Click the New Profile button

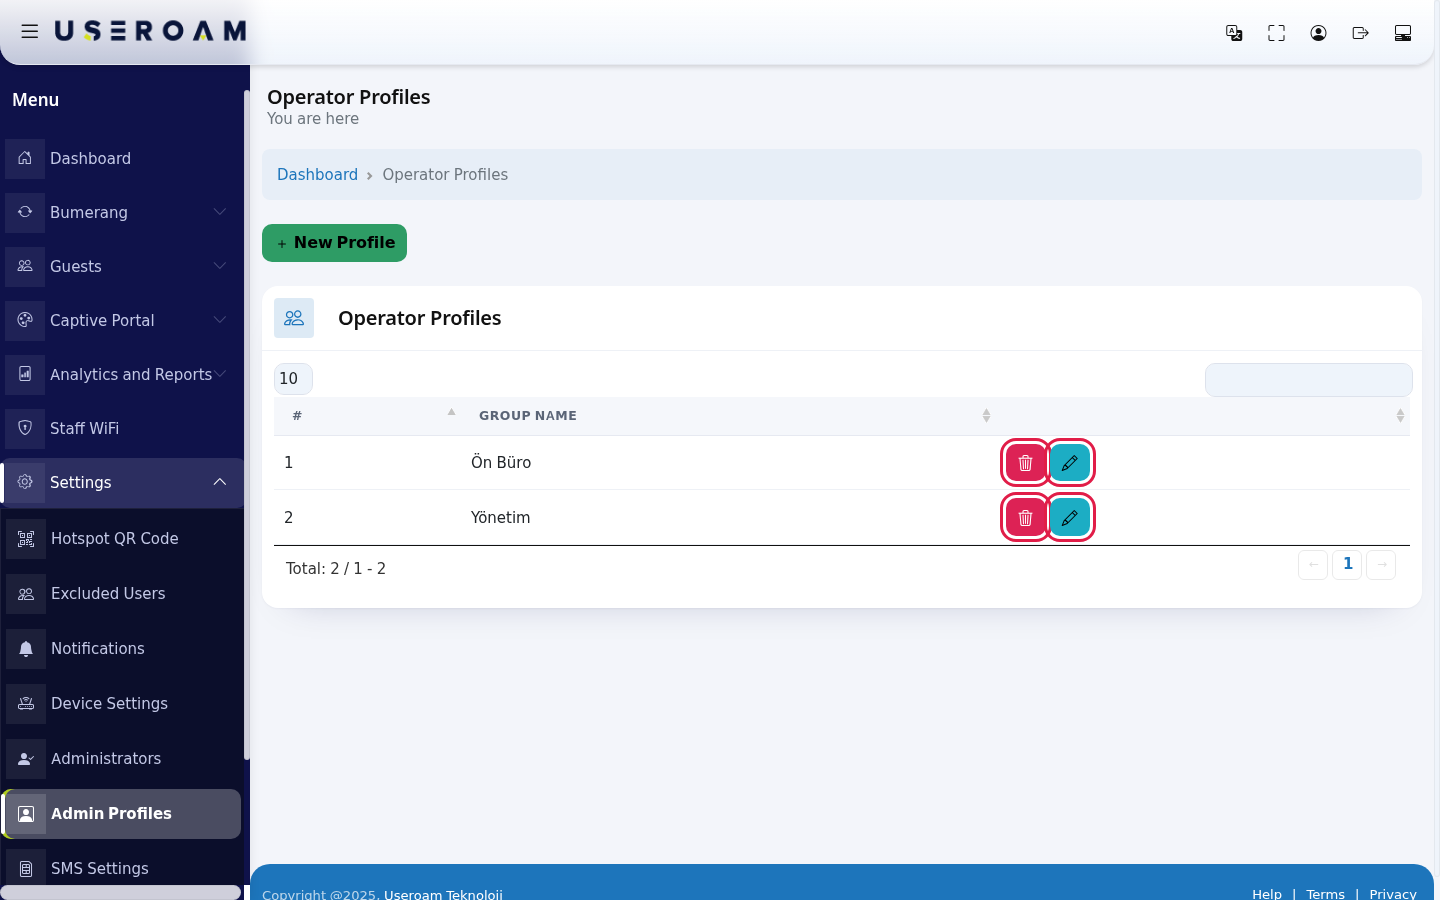tap(334, 243)
